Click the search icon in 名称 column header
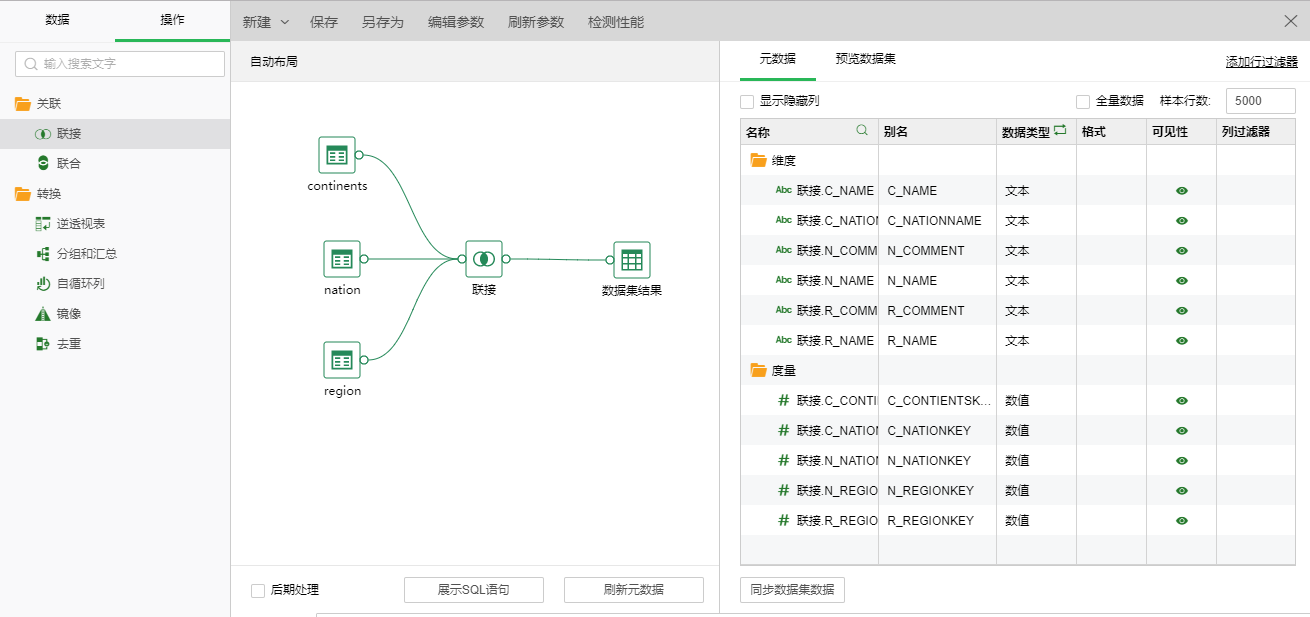Image resolution: width=1310 pixels, height=617 pixels. tap(862, 131)
